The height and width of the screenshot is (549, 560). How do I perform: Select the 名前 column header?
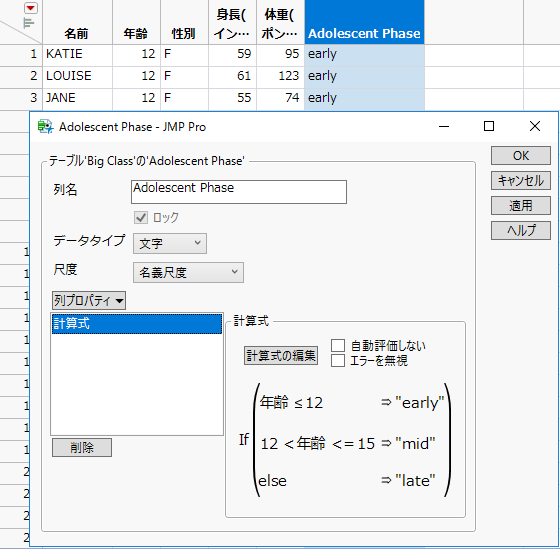pos(77,22)
